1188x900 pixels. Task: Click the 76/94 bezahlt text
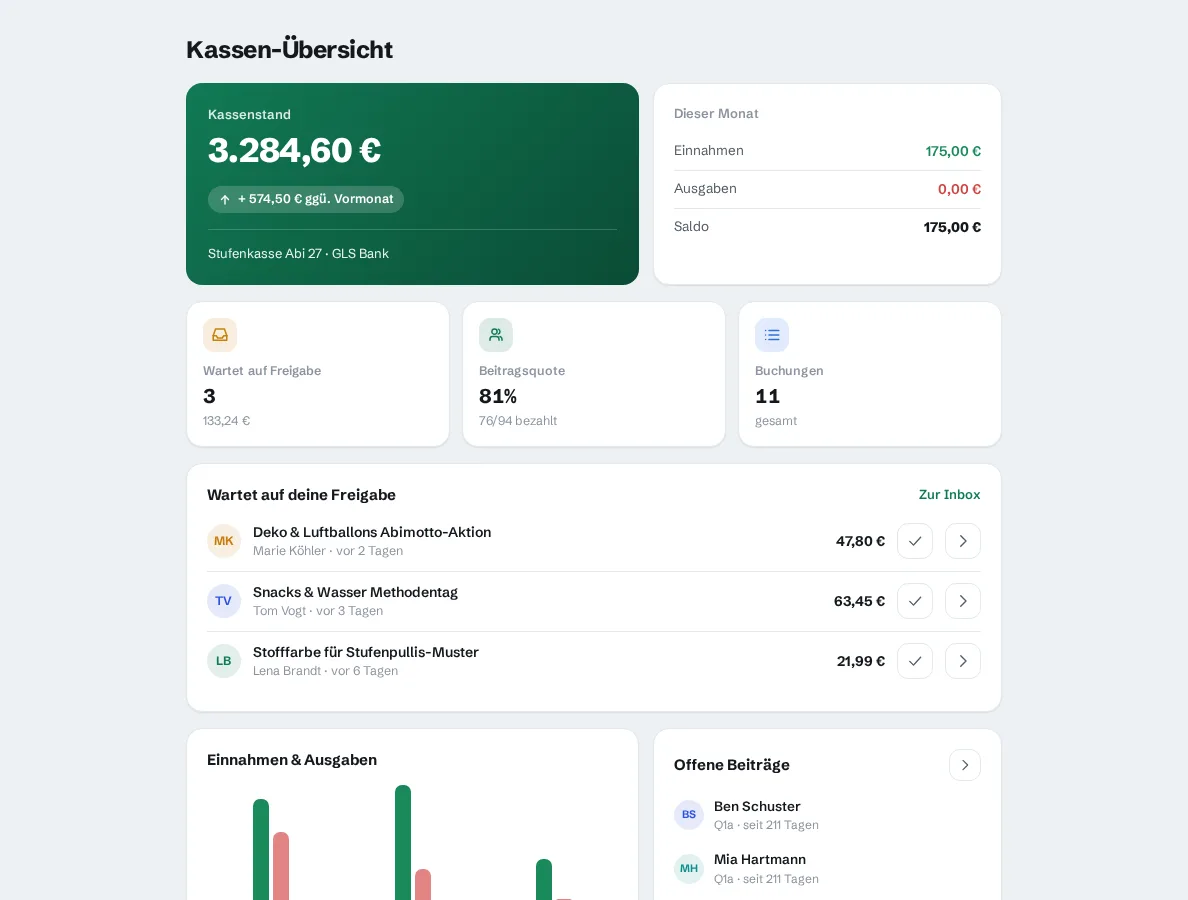pyautogui.click(x=517, y=420)
